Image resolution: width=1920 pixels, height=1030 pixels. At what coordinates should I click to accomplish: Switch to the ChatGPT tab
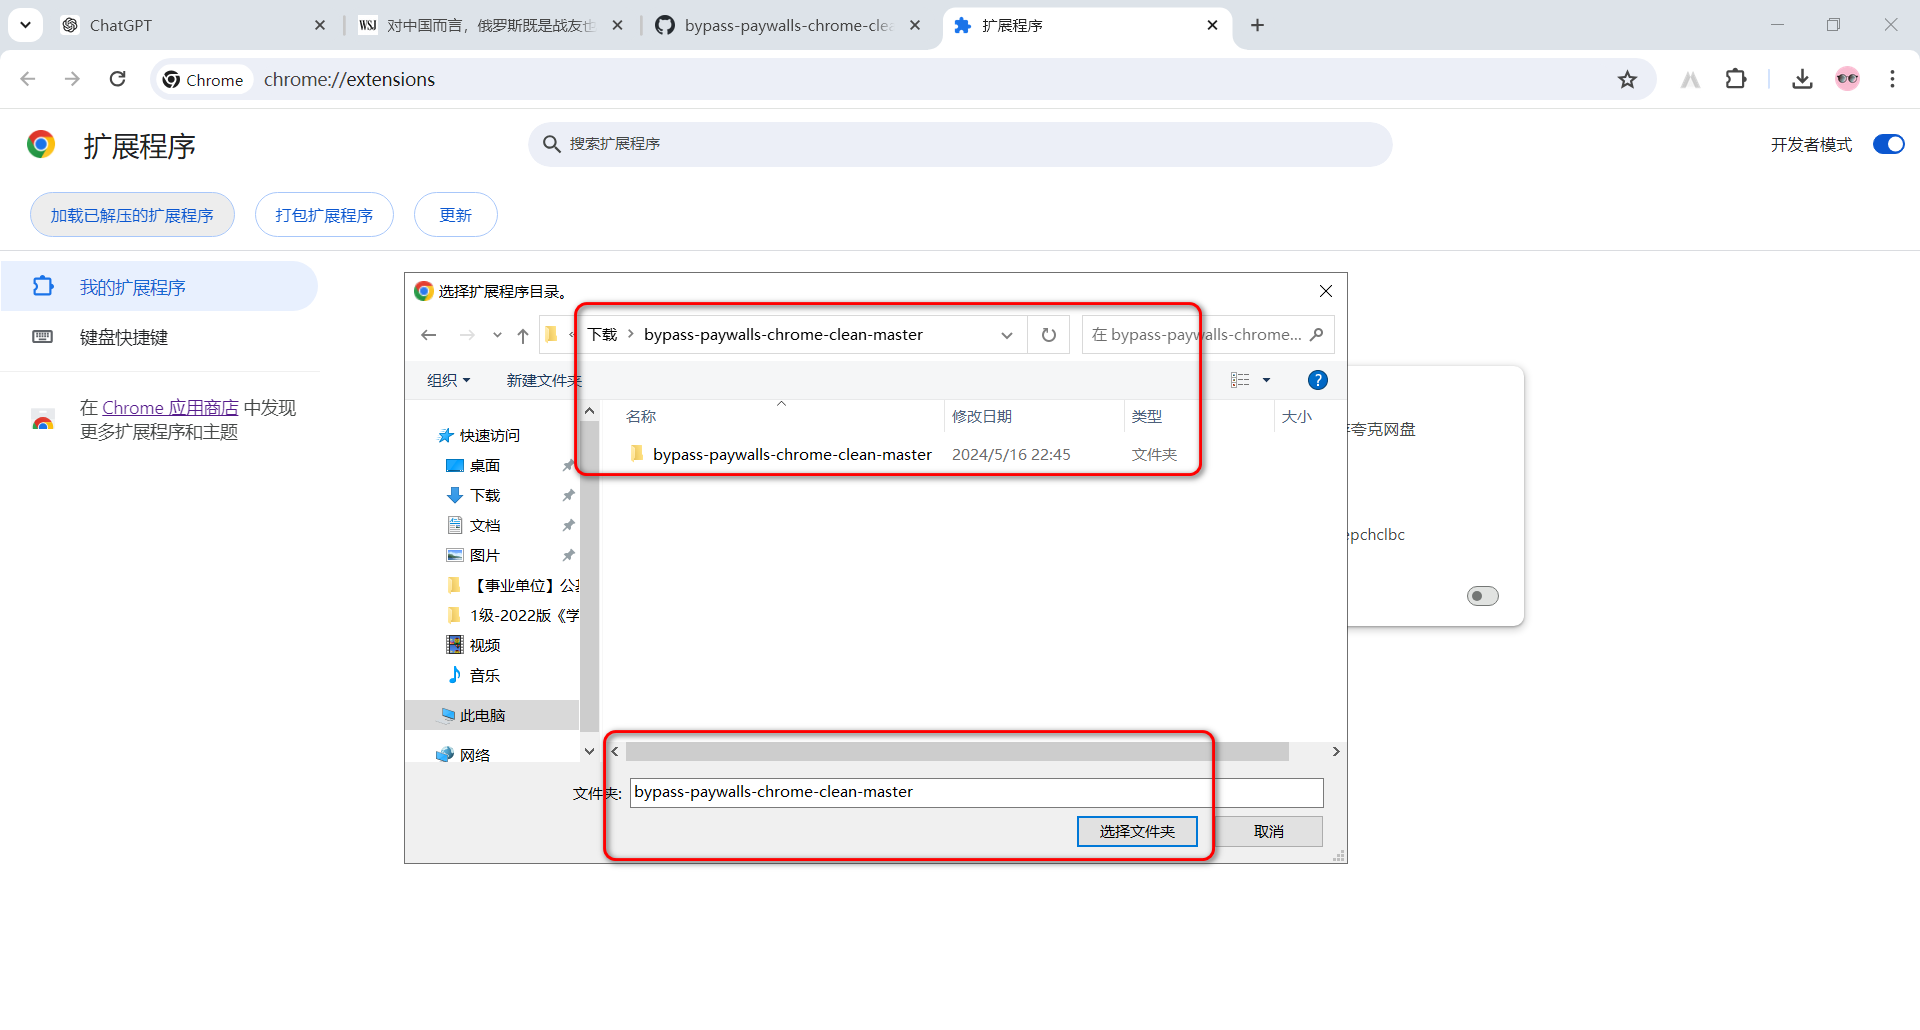(x=190, y=25)
